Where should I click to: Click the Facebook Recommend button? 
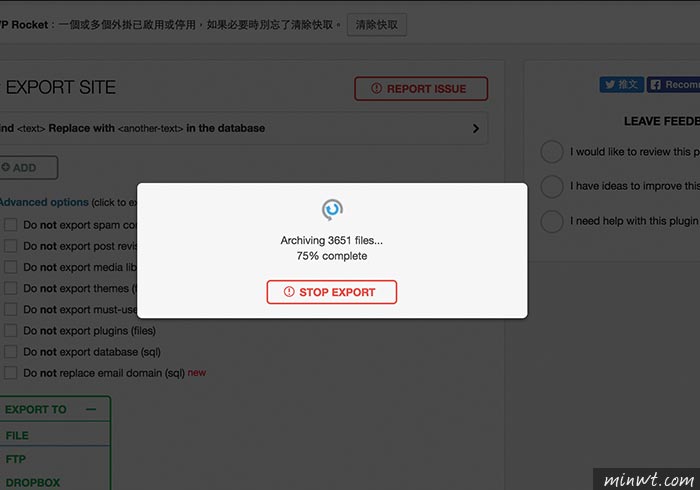[673, 84]
